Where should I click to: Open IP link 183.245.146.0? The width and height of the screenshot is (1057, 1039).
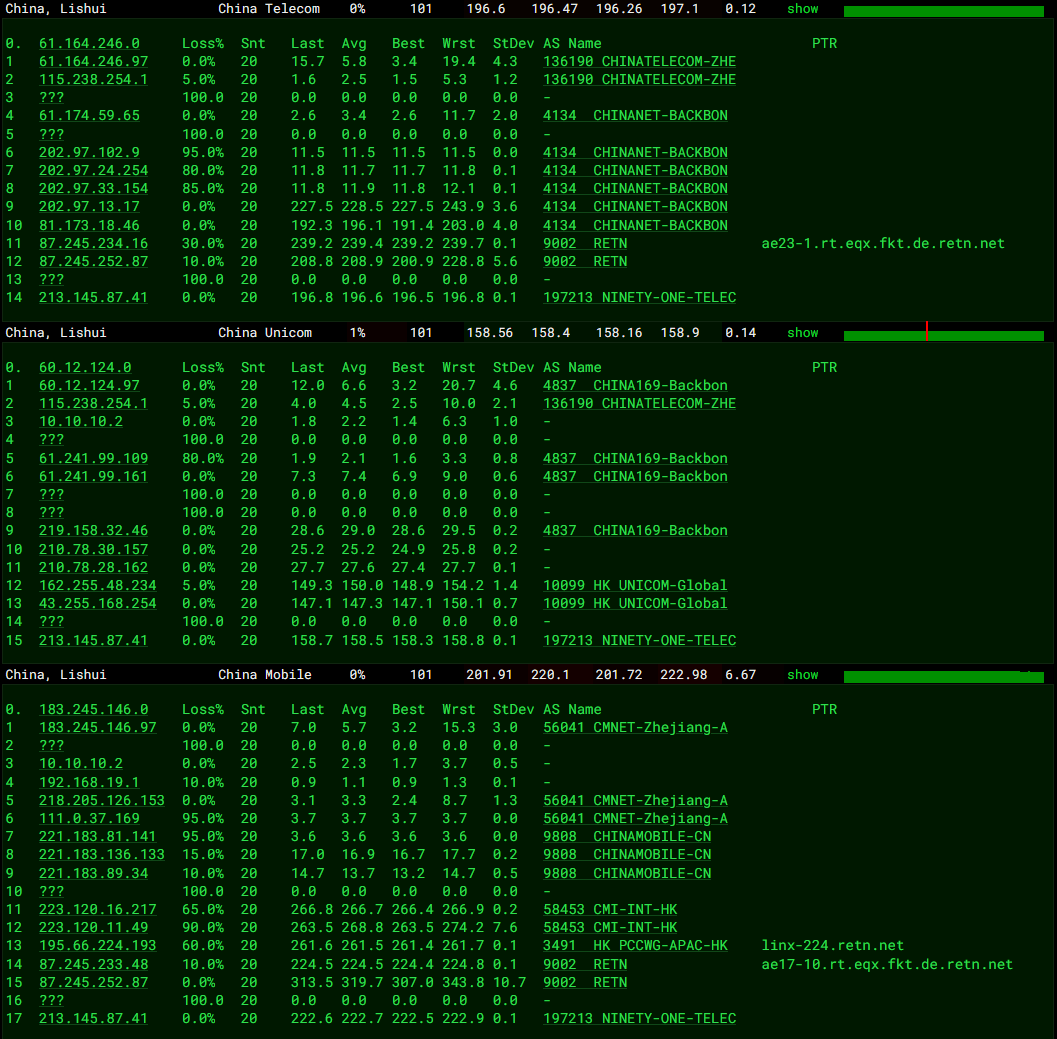click(x=93, y=709)
